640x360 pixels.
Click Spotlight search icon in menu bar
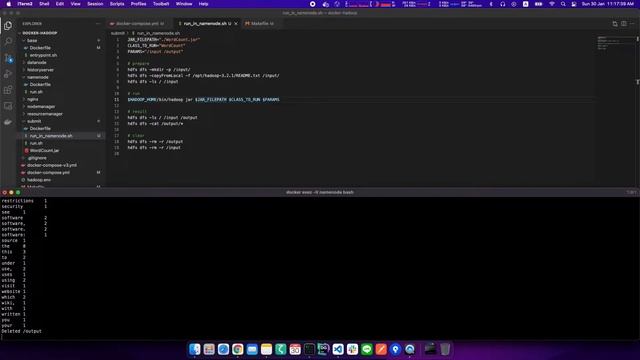tap(563, 4)
